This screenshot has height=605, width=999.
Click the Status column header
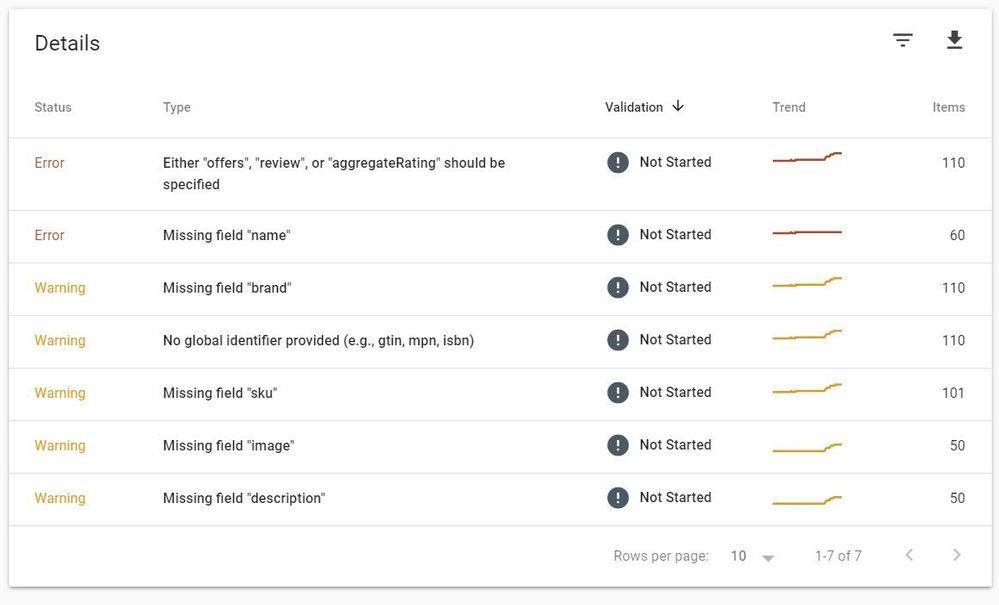(53, 107)
